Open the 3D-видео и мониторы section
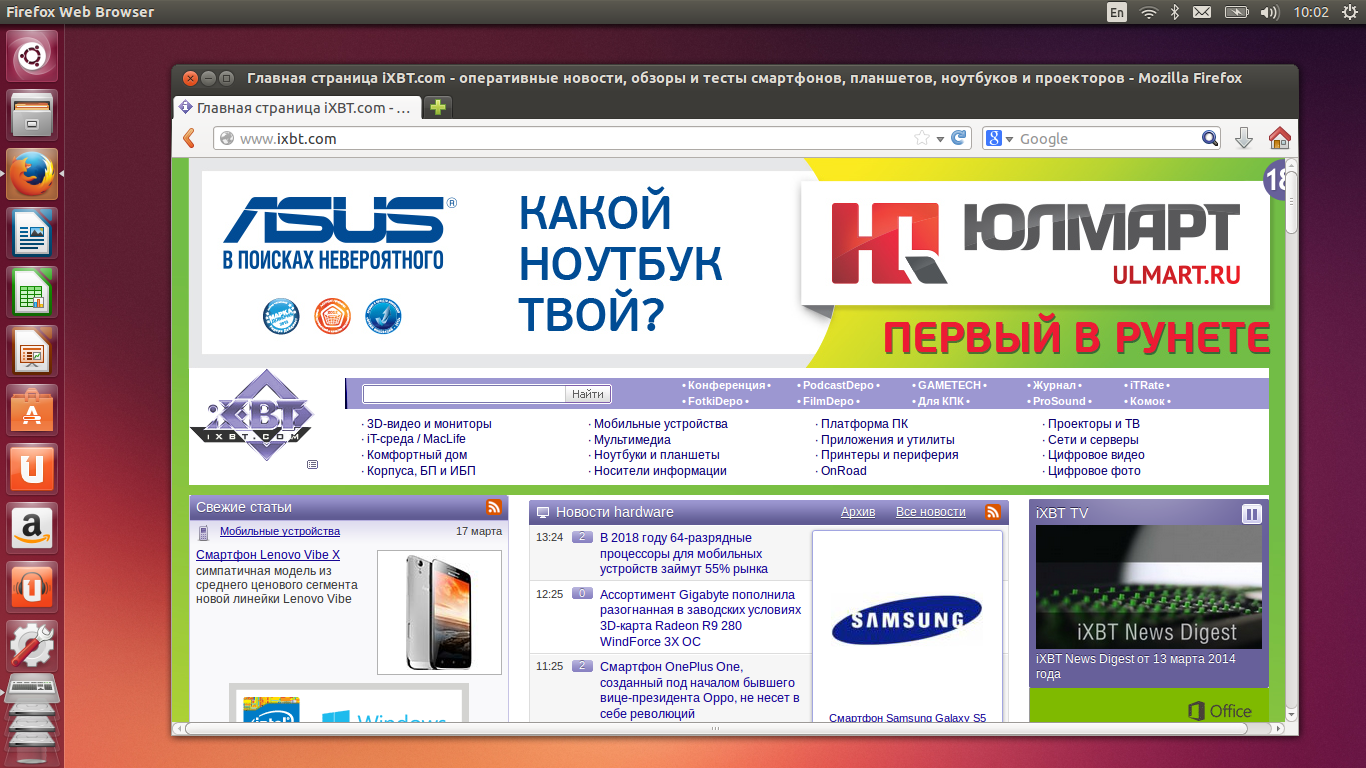 429,424
